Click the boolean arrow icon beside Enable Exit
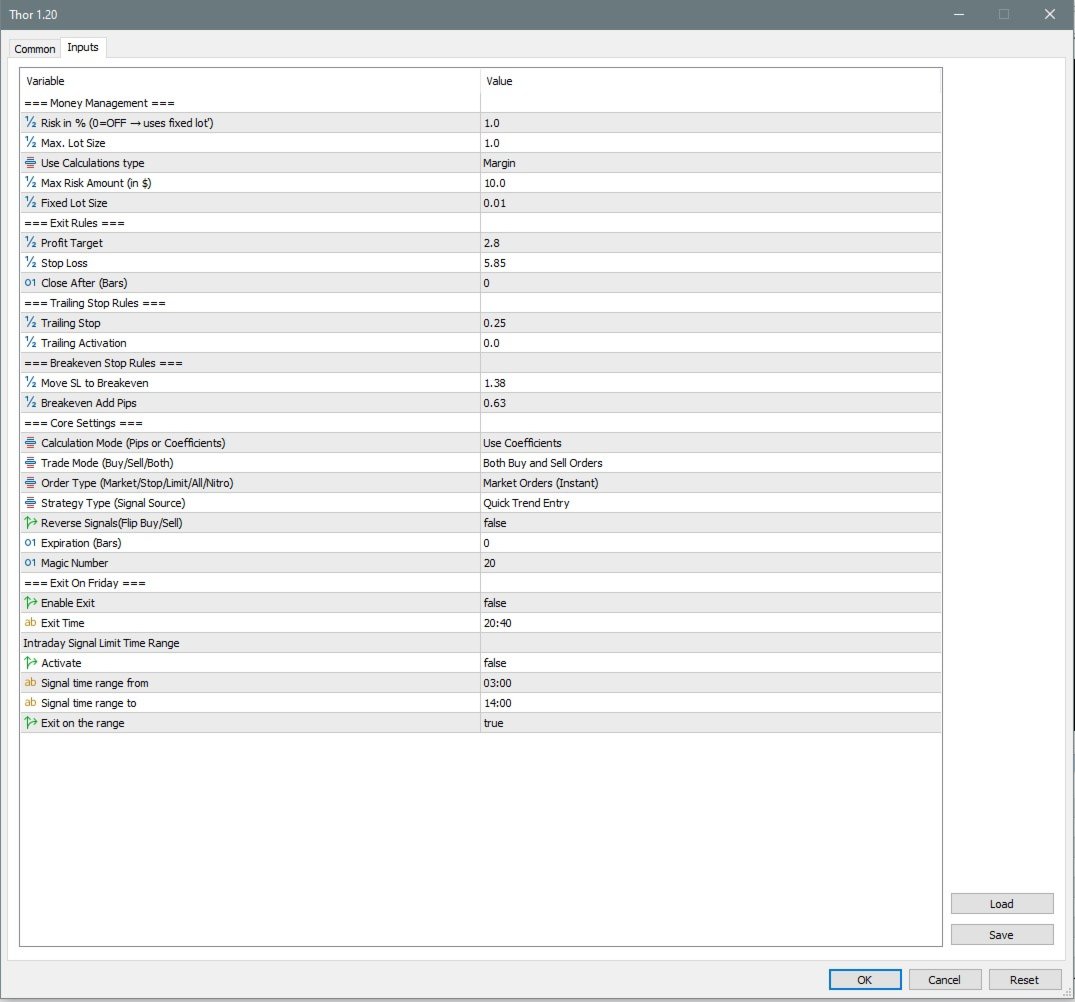 click(x=30, y=602)
